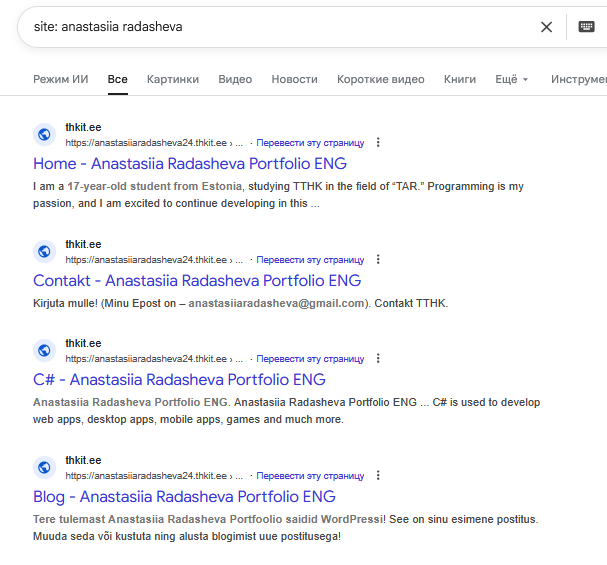607x565 pixels.
Task: Click into the search query input field
Action: click(280, 27)
